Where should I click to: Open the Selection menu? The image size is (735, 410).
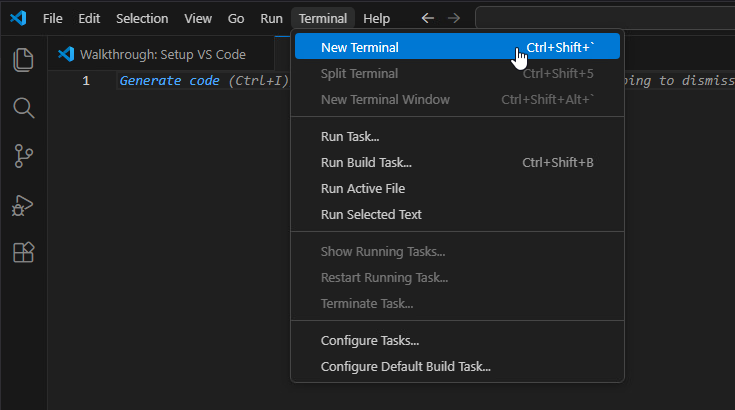tap(142, 18)
